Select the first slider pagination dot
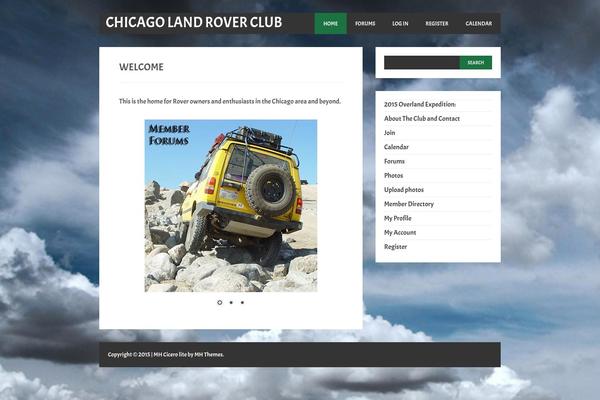The height and width of the screenshot is (400, 600). click(x=220, y=302)
